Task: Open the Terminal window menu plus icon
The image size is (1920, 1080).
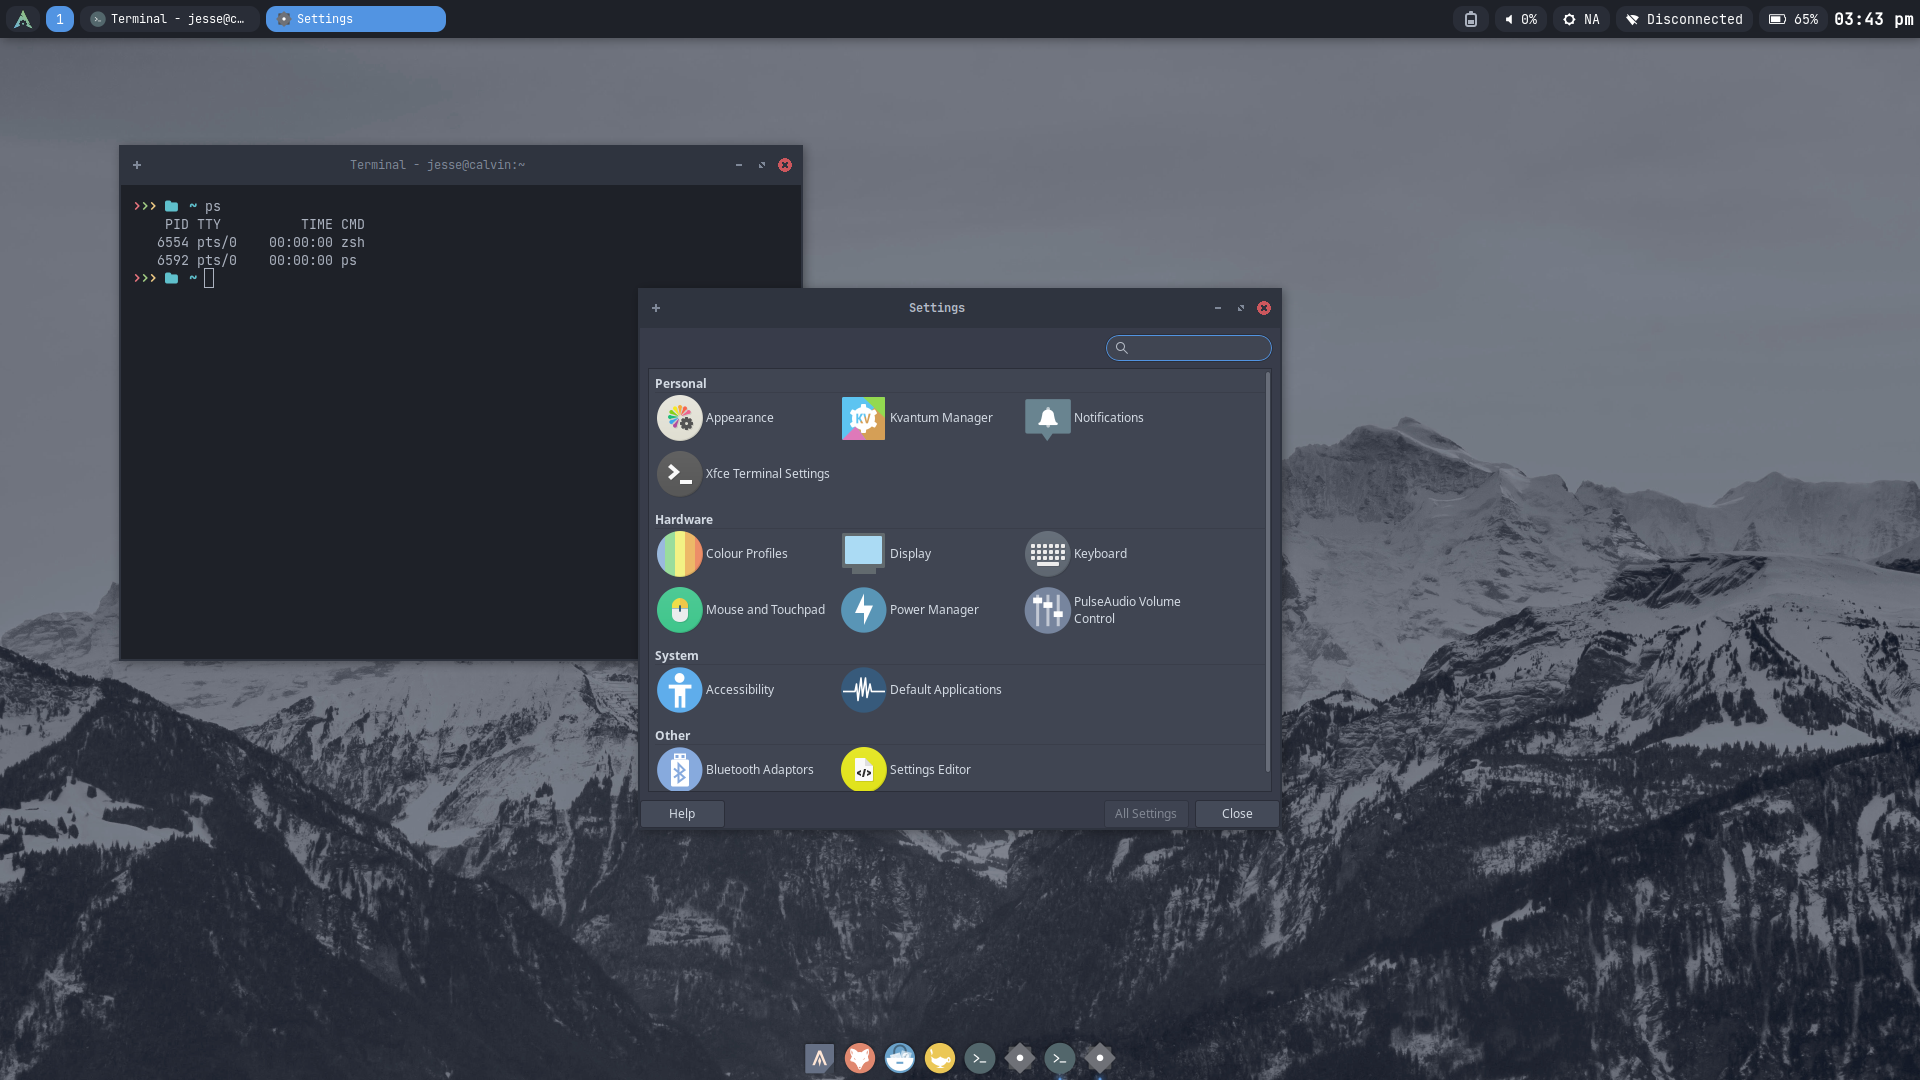Action: tap(137, 165)
